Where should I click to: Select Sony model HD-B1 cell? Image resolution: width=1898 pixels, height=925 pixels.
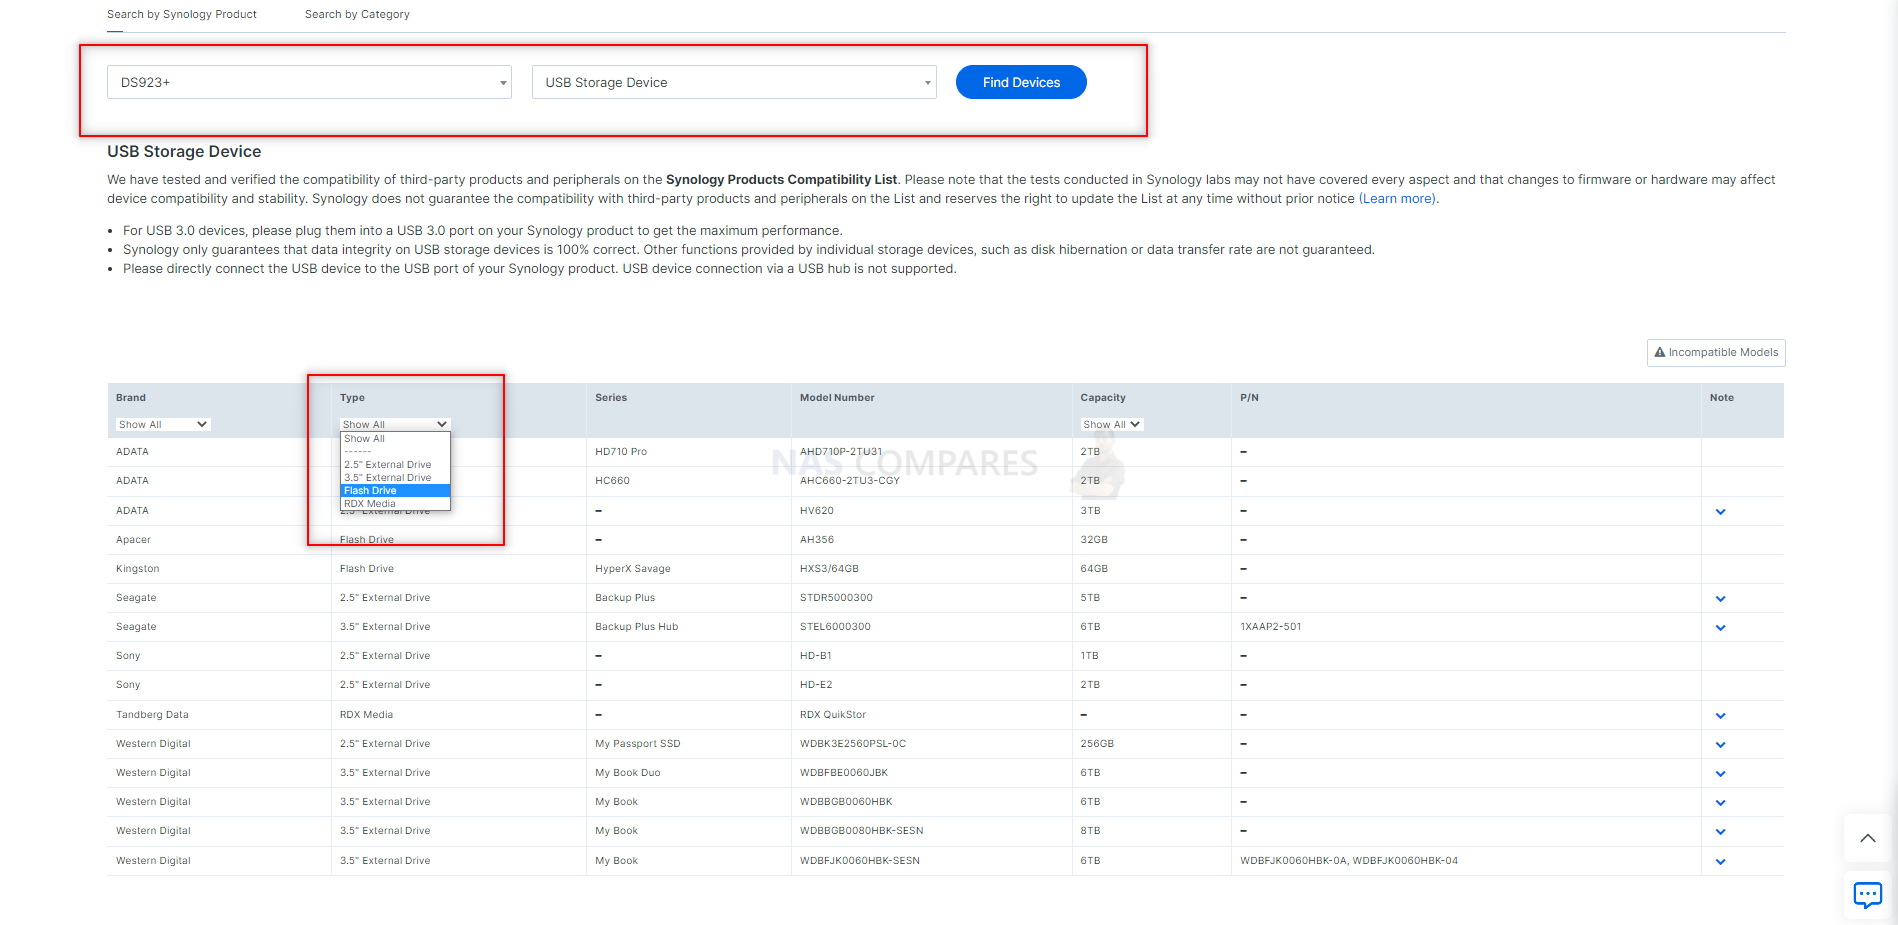(816, 656)
